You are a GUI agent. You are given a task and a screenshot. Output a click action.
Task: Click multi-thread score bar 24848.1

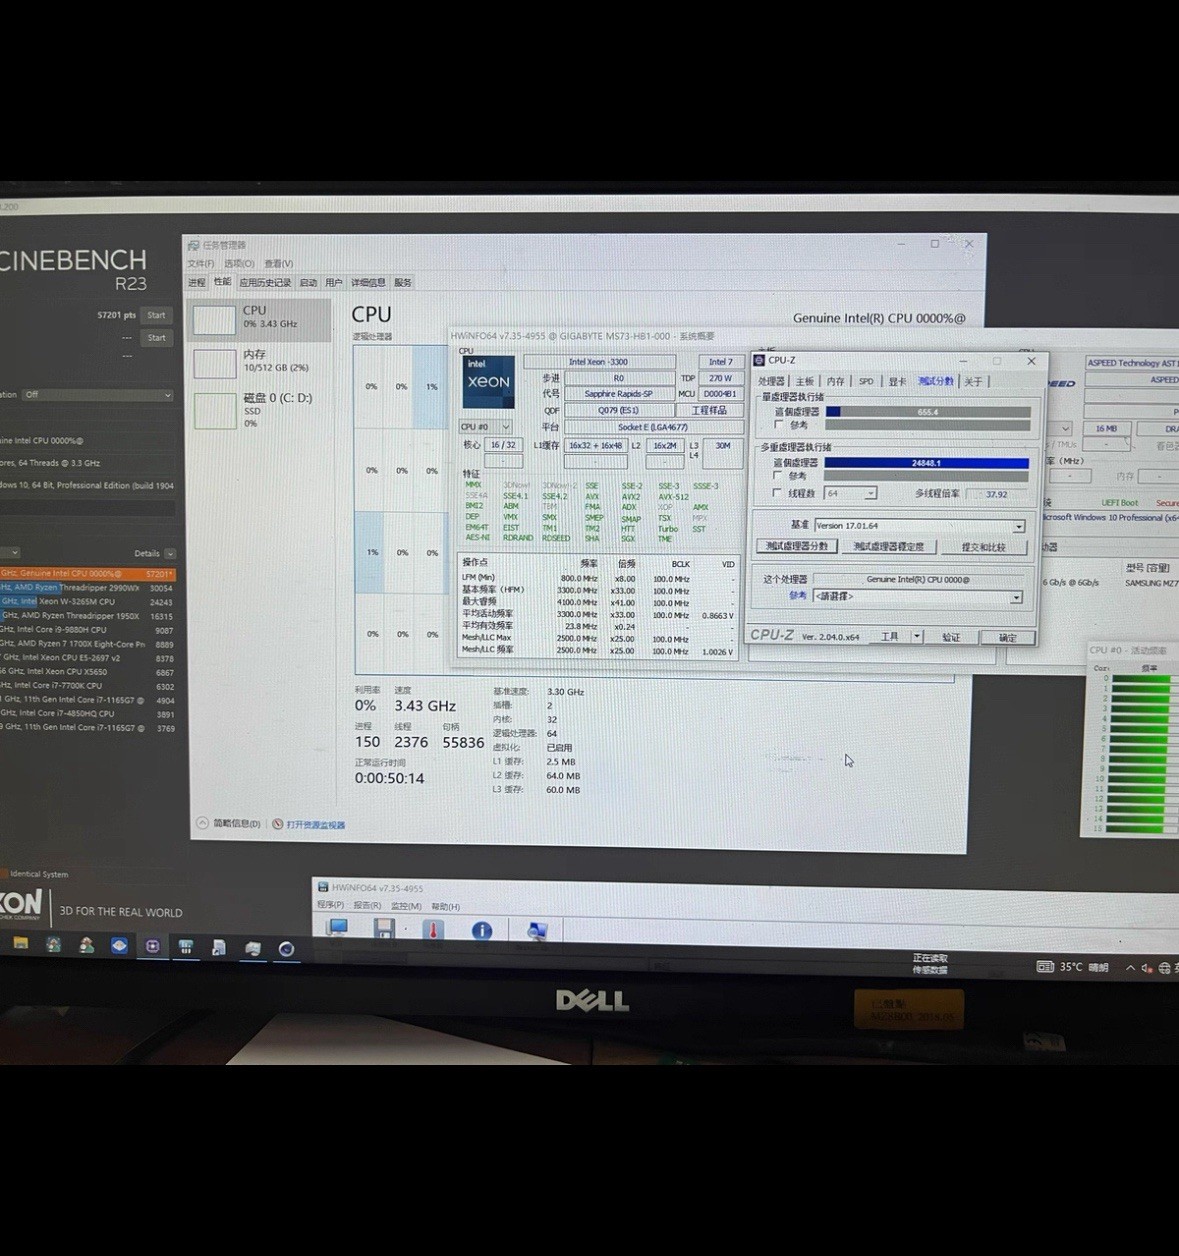pos(926,463)
